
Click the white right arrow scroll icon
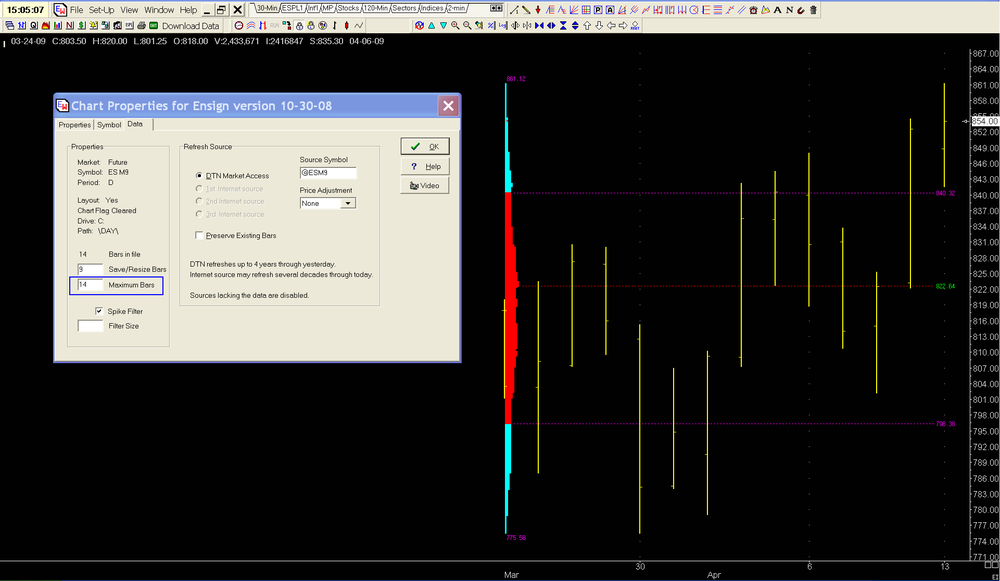[x=622, y=26]
